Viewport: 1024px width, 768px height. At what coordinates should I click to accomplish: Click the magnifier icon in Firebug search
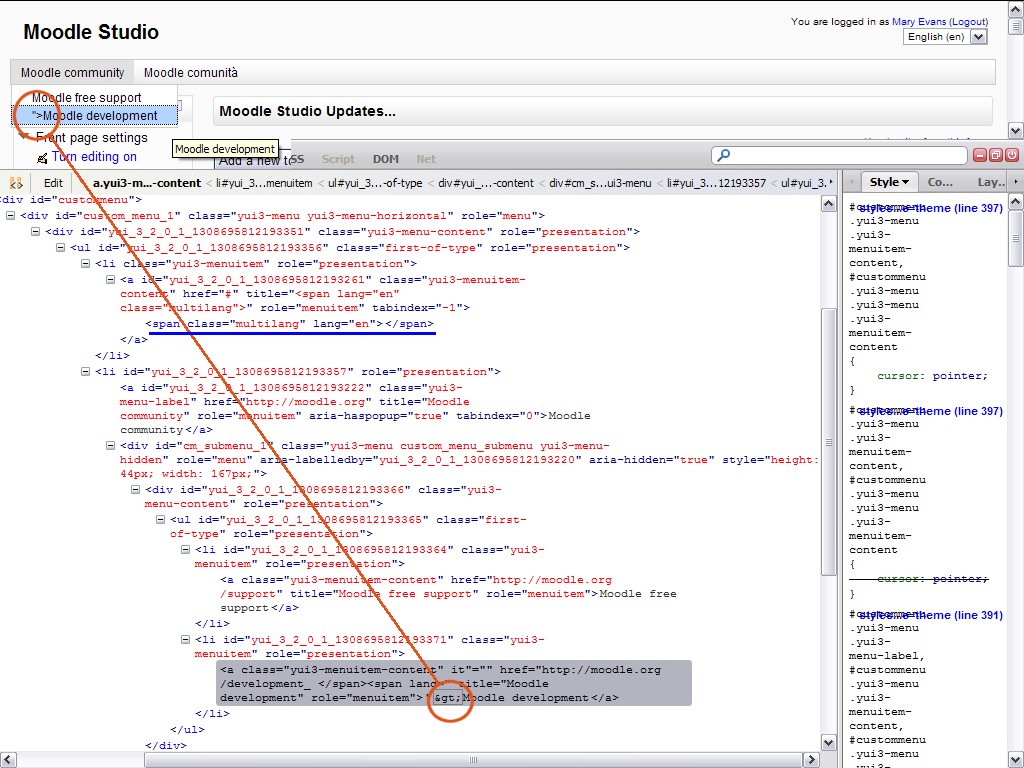[x=724, y=155]
